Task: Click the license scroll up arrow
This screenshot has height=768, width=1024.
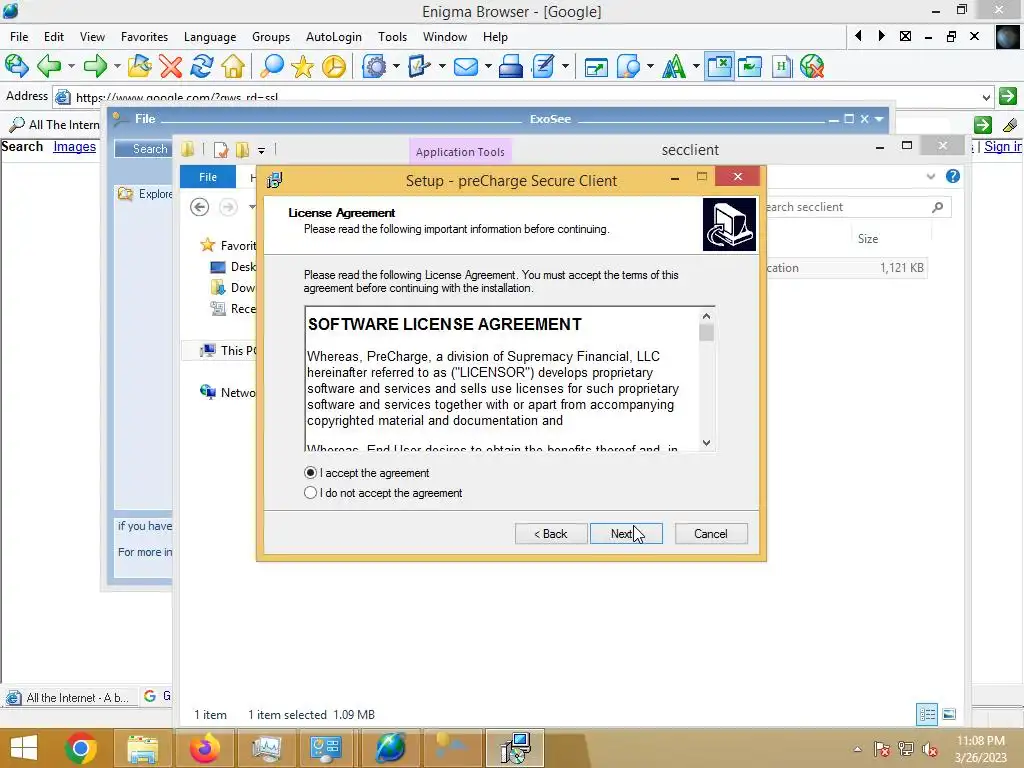Action: pyautogui.click(x=706, y=316)
